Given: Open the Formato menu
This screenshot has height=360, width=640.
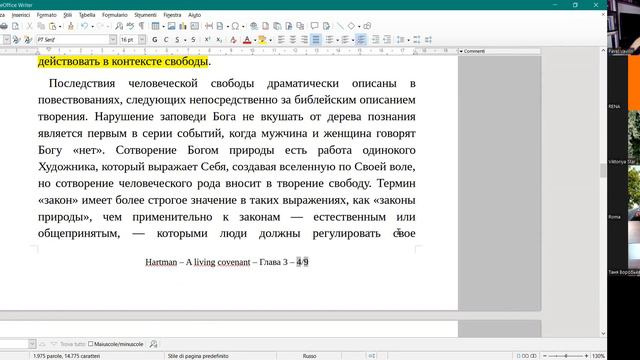Looking at the screenshot, I should tap(47, 15).
